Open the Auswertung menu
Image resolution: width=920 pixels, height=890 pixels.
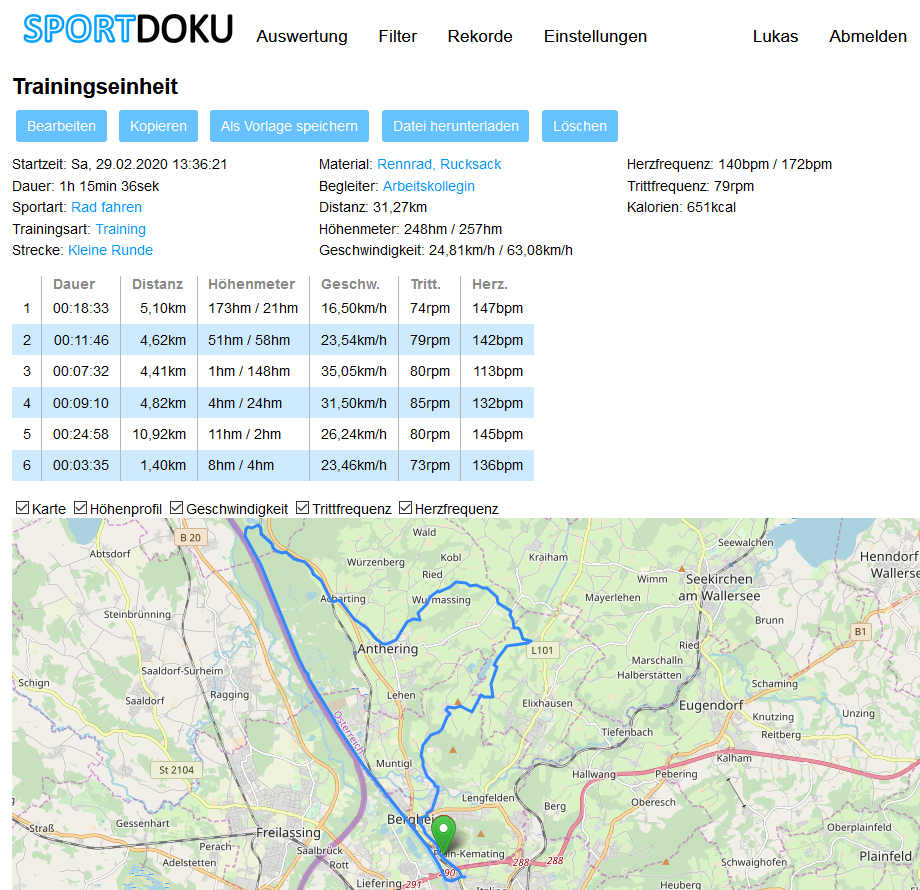302,37
